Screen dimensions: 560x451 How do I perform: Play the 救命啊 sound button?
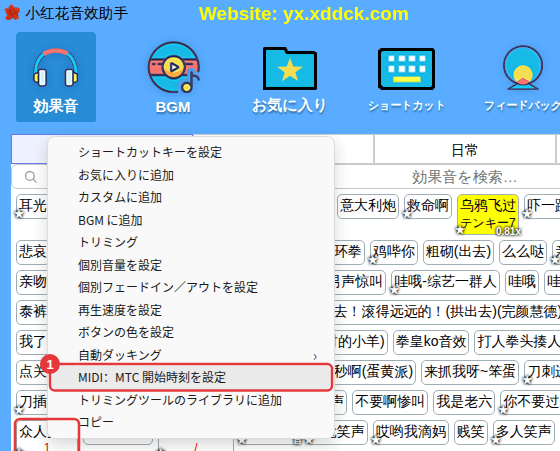tap(428, 206)
